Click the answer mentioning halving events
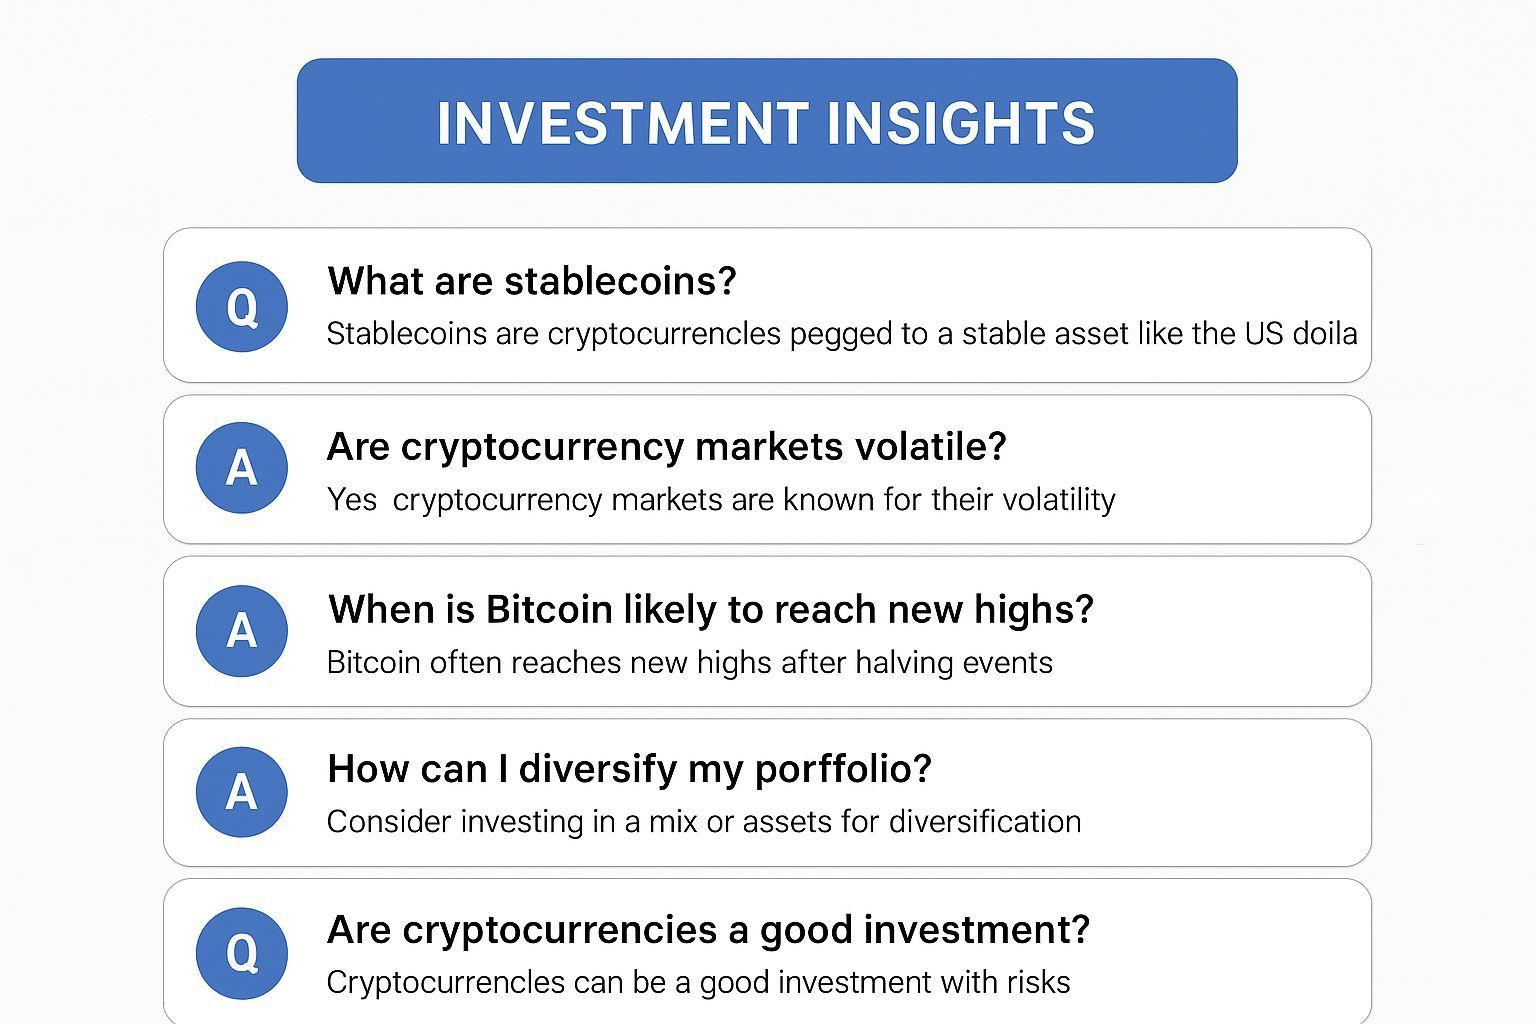Image resolution: width=1536 pixels, height=1024 pixels. tap(689, 663)
